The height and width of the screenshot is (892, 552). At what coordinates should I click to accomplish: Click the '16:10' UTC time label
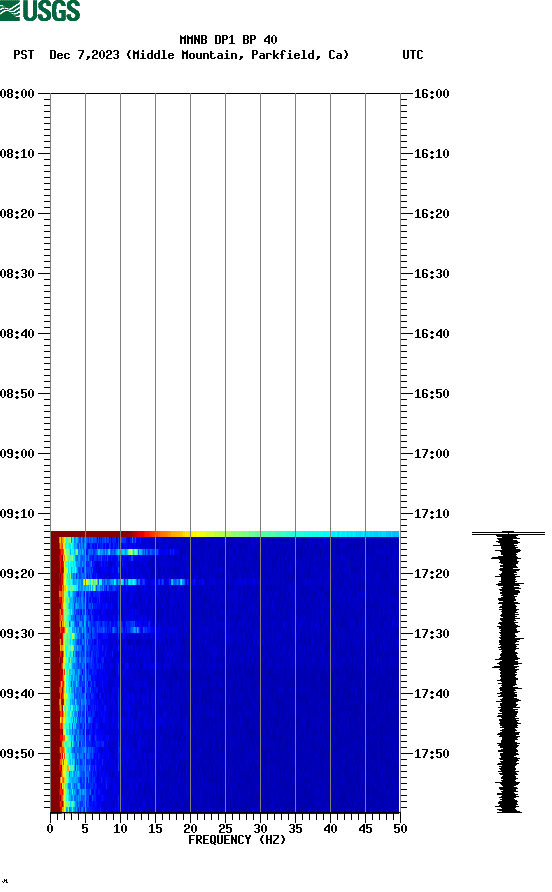pyautogui.click(x=431, y=154)
